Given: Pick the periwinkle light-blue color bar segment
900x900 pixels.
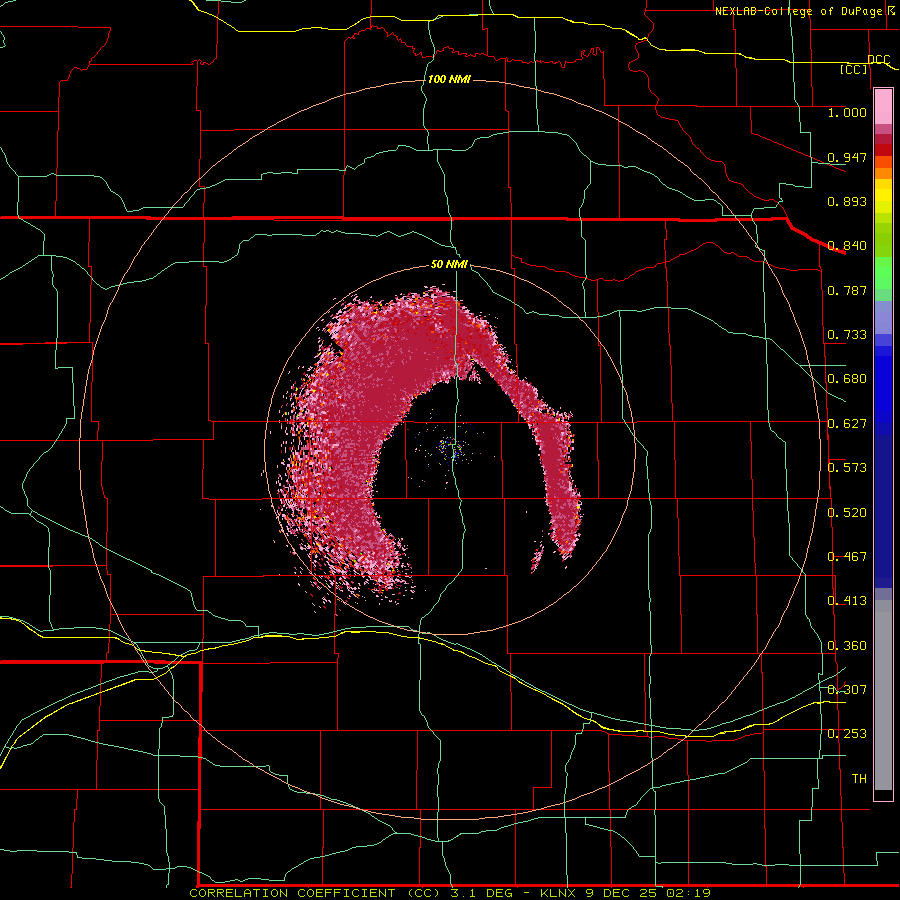Looking at the screenshot, I should 883,317.
